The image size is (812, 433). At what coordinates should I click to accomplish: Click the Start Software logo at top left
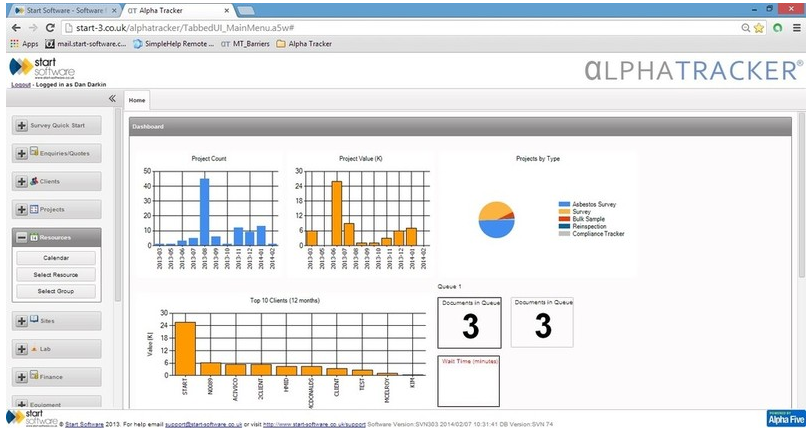(42, 68)
